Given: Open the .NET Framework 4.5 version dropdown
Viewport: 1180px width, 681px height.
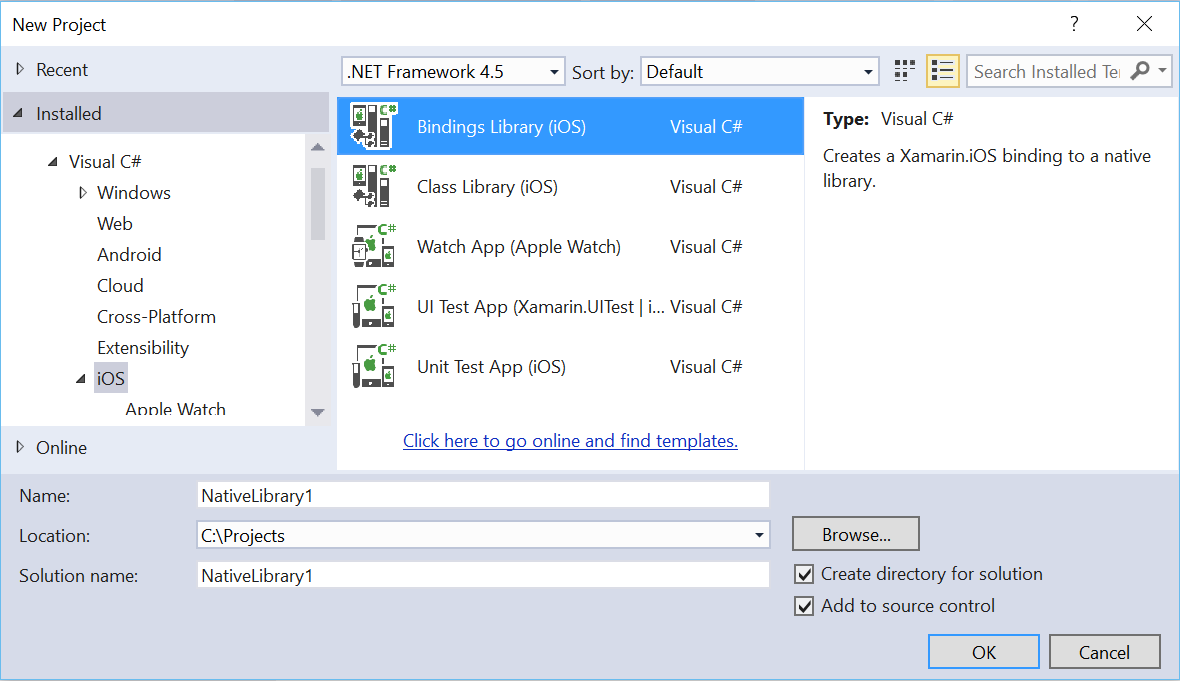Looking at the screenshot, I should point(453,71).
